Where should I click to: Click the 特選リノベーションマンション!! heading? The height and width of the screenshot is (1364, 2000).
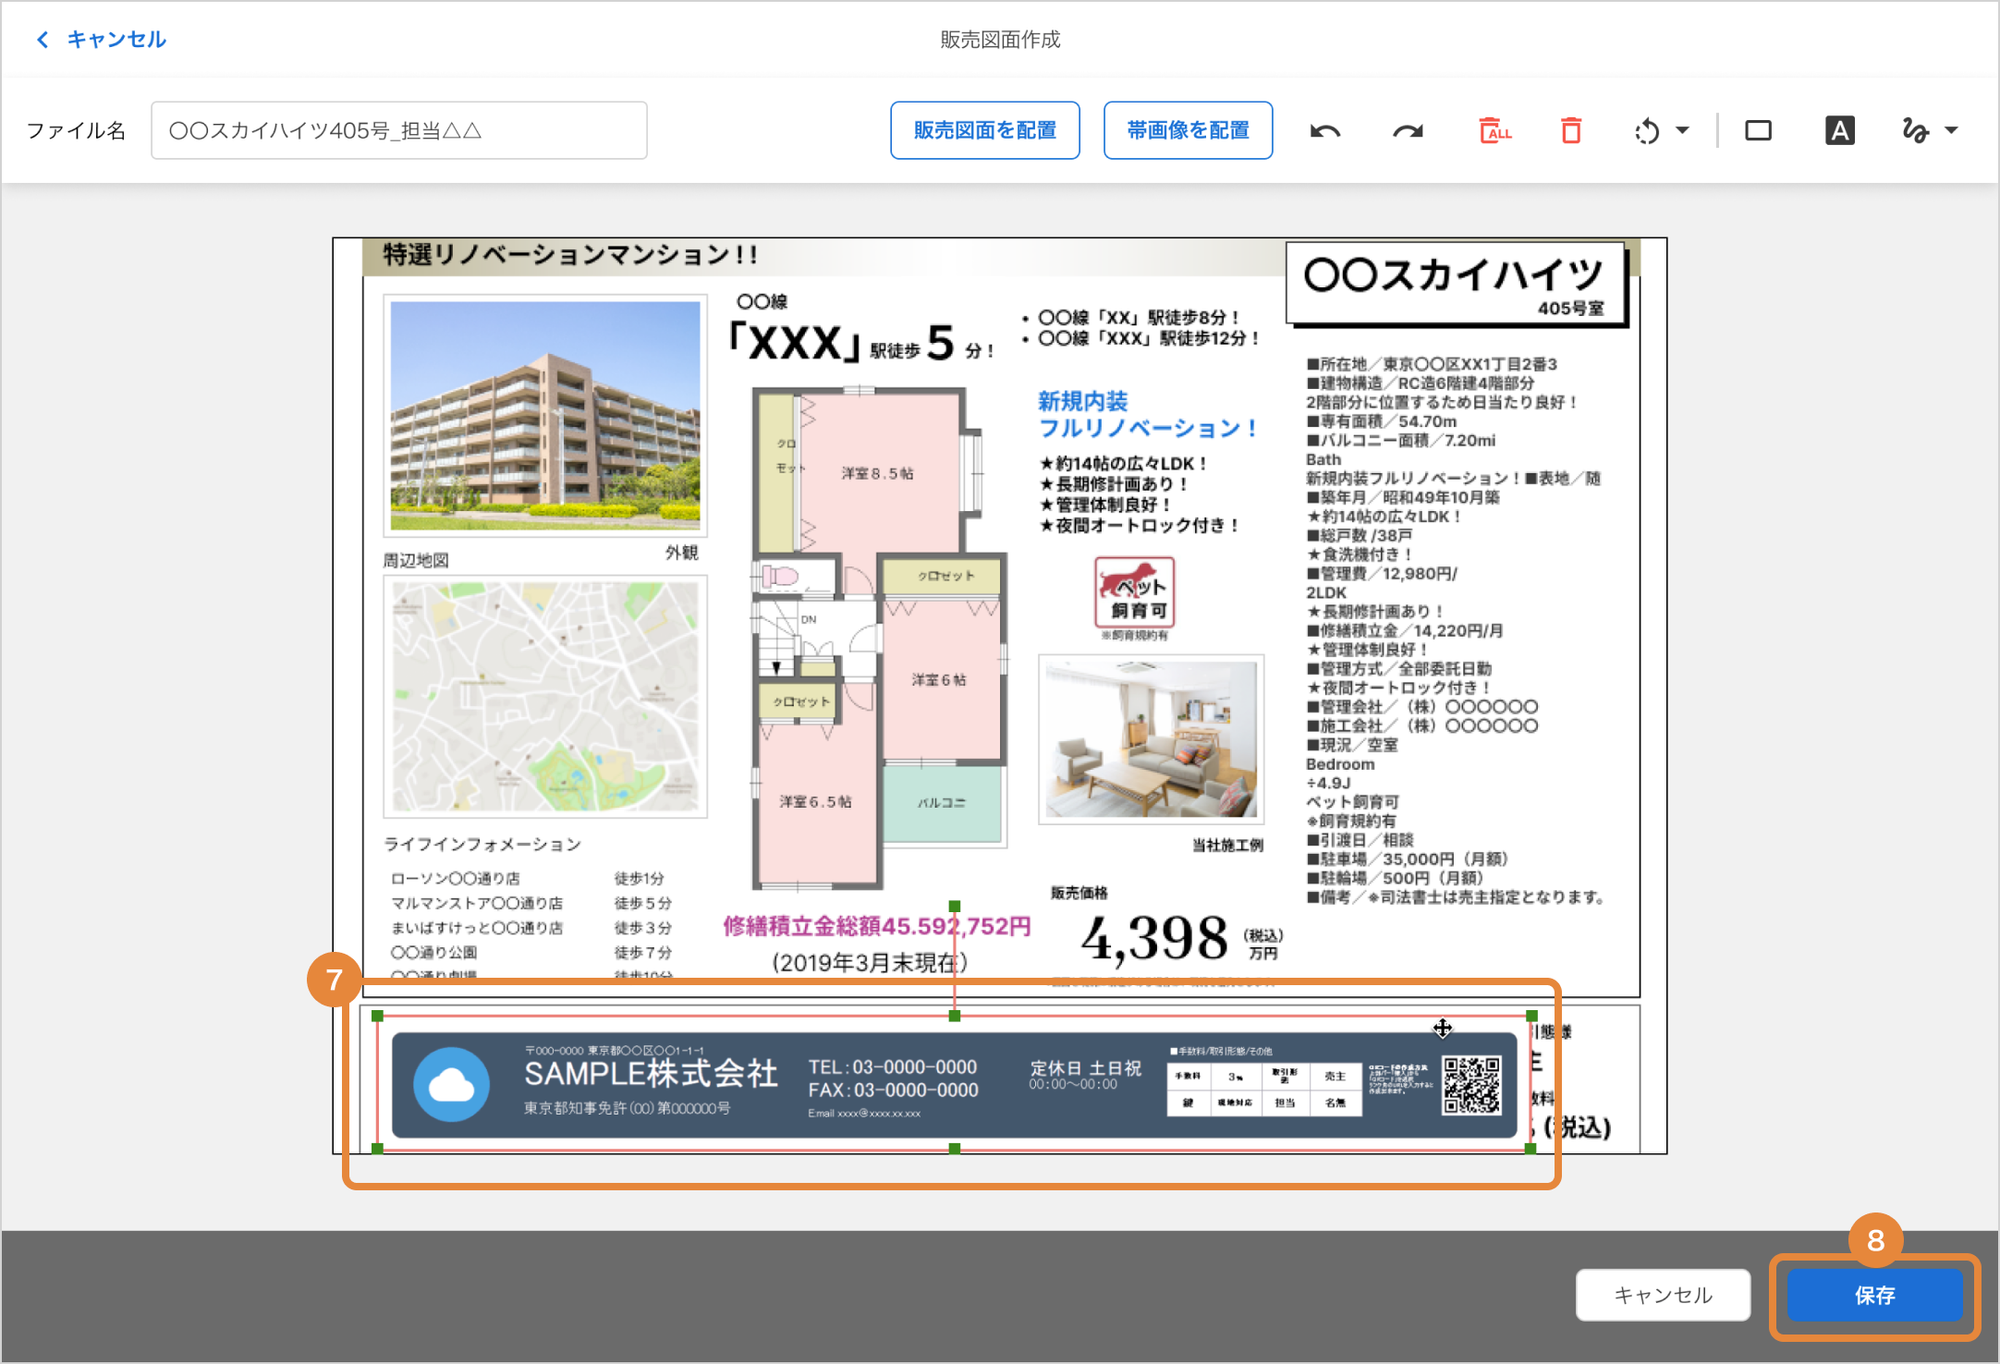[x=570, y=254]
